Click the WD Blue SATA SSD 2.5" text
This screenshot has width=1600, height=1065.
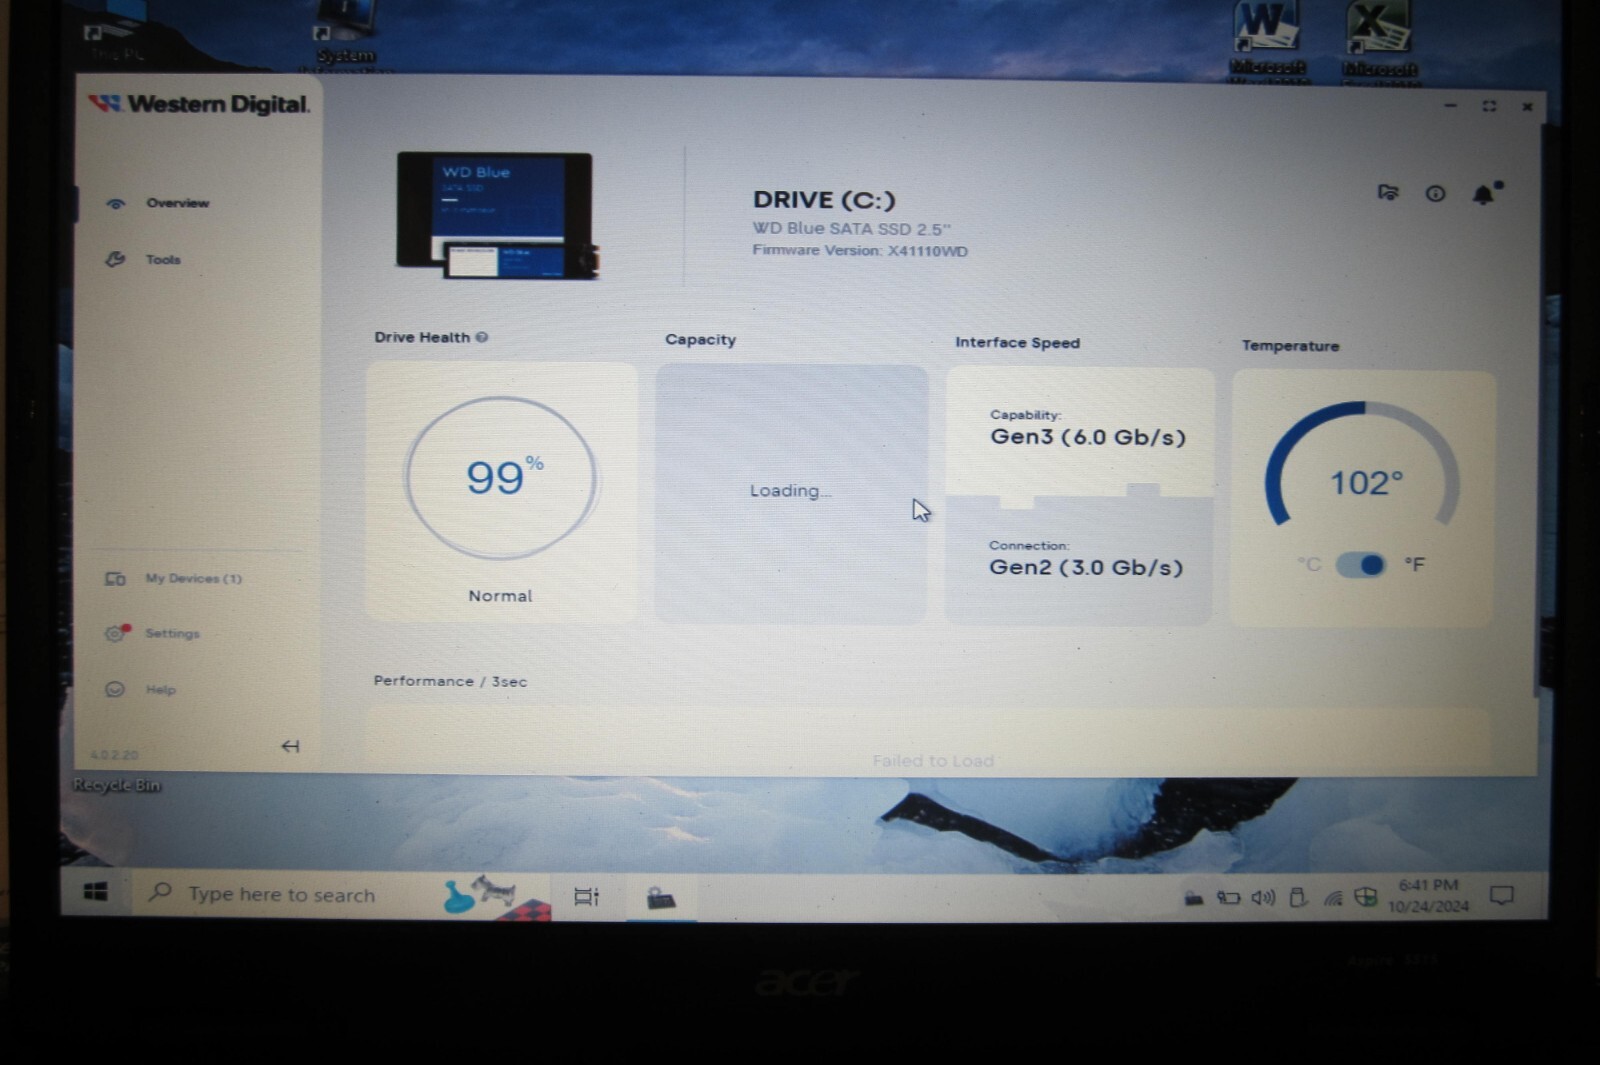(x=851, y=229)
